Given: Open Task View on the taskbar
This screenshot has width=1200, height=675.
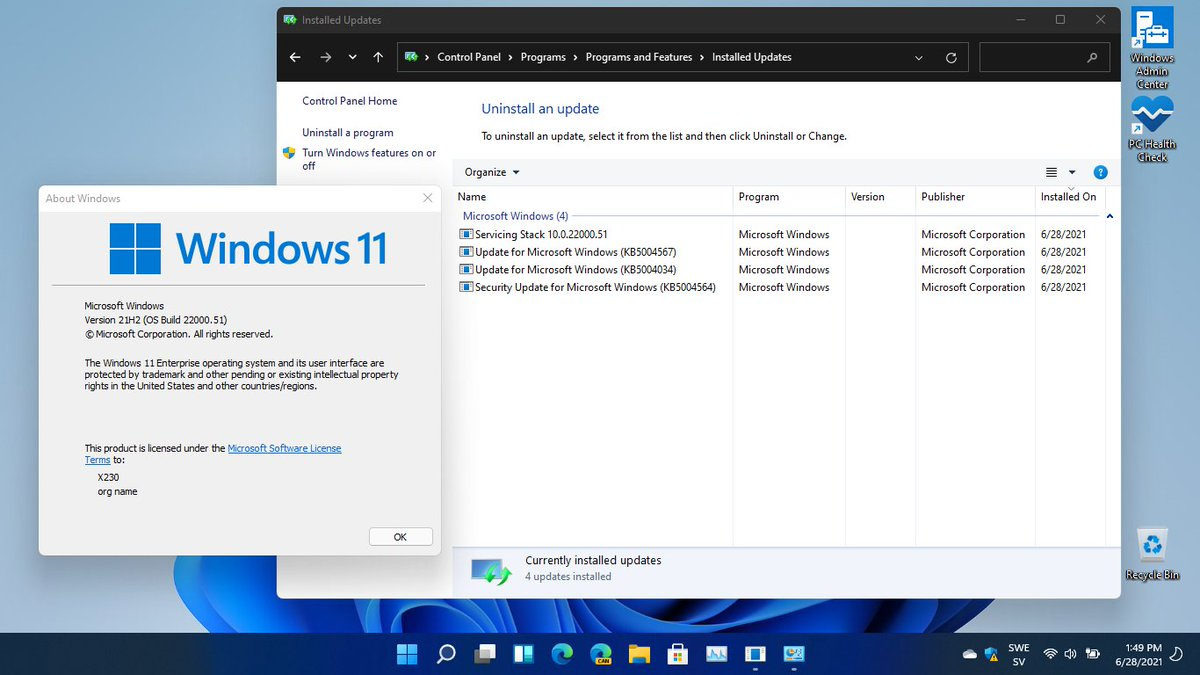Looking at the screenshot, I should (x=485, y=654).
